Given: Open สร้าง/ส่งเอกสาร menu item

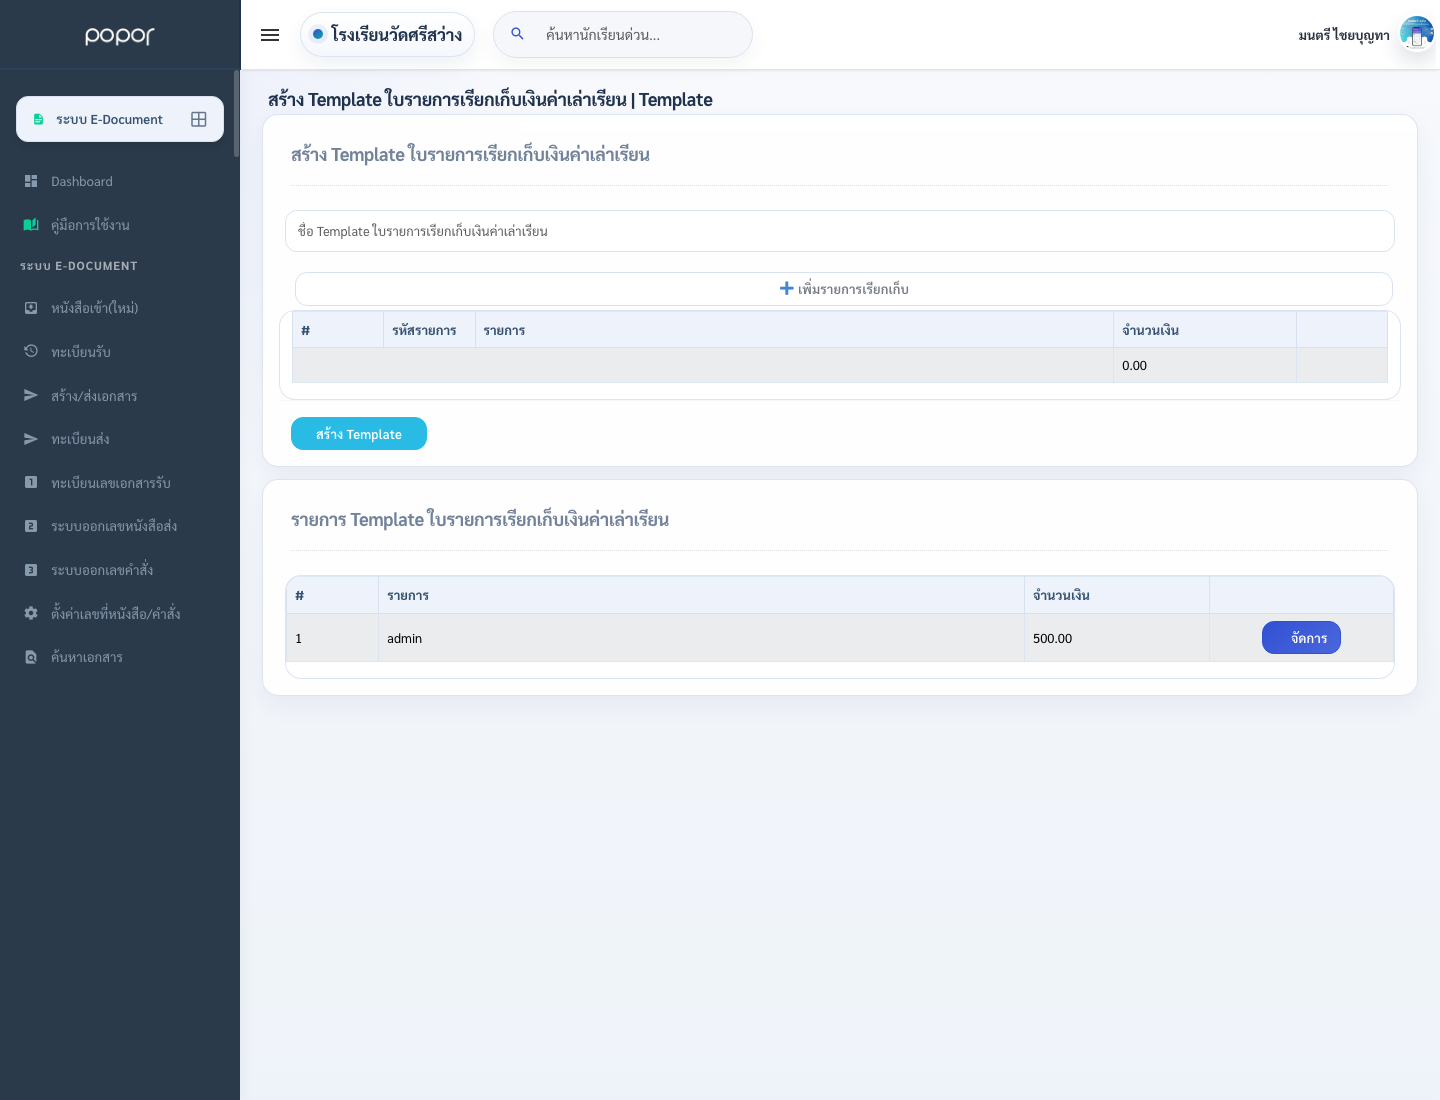Looking at the screenshot, I should 120,396.
